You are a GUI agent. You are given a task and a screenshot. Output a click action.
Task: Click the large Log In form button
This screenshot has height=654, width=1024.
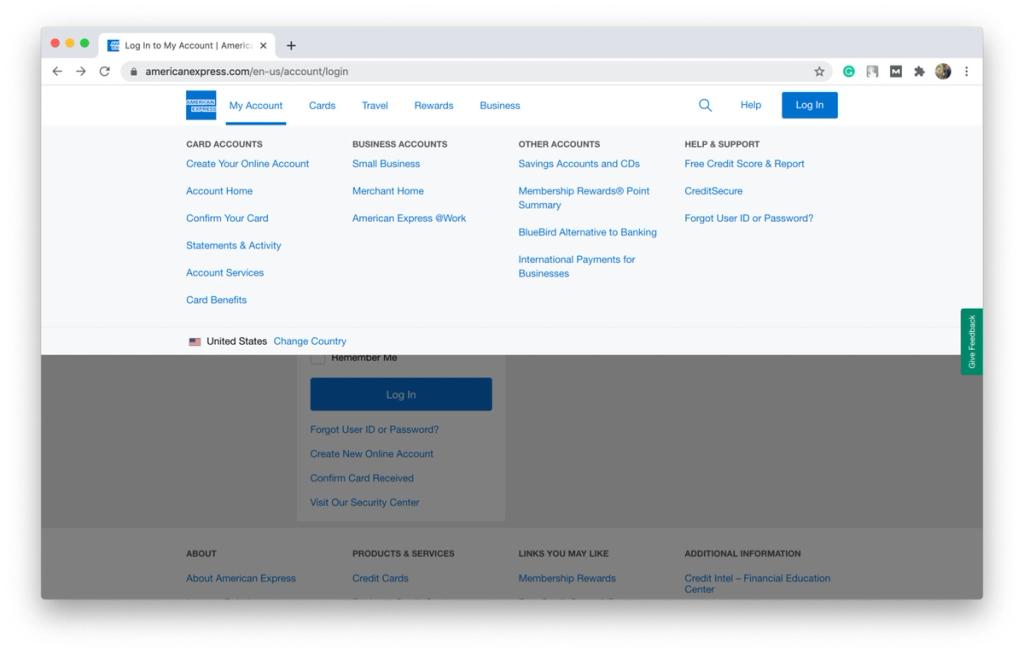(x=401, y=394)
